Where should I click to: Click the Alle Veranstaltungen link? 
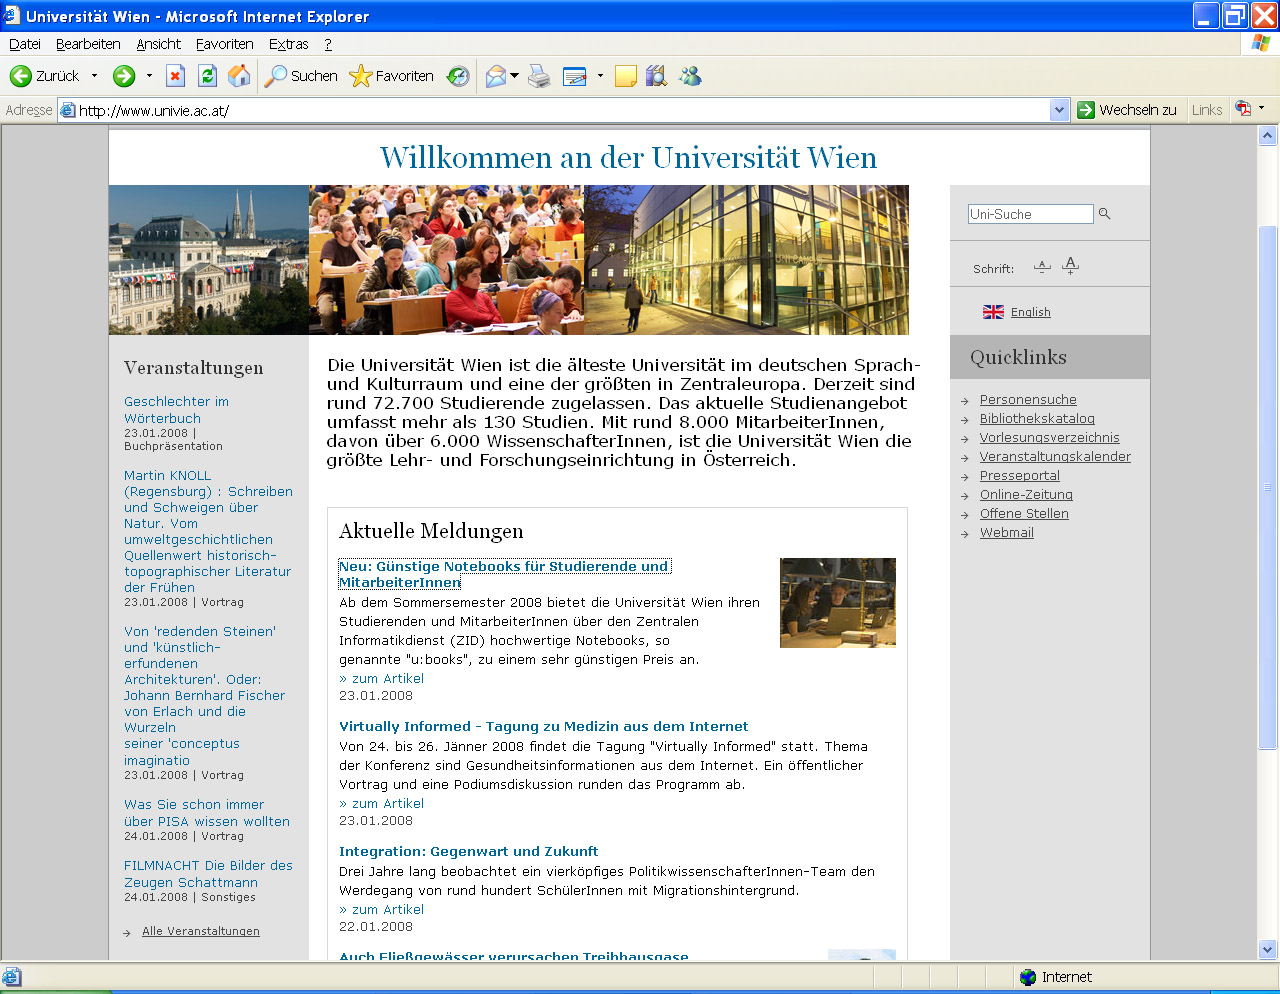point(200,931)
